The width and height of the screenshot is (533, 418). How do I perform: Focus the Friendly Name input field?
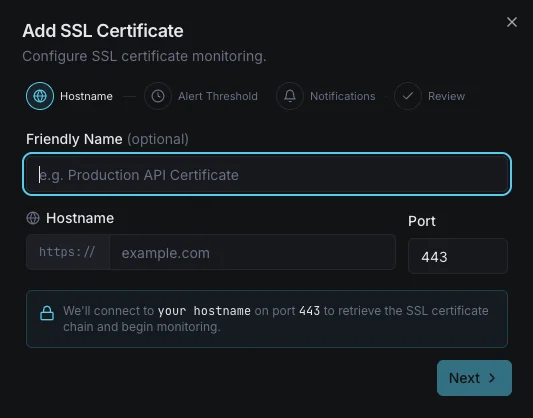point(267,174)
